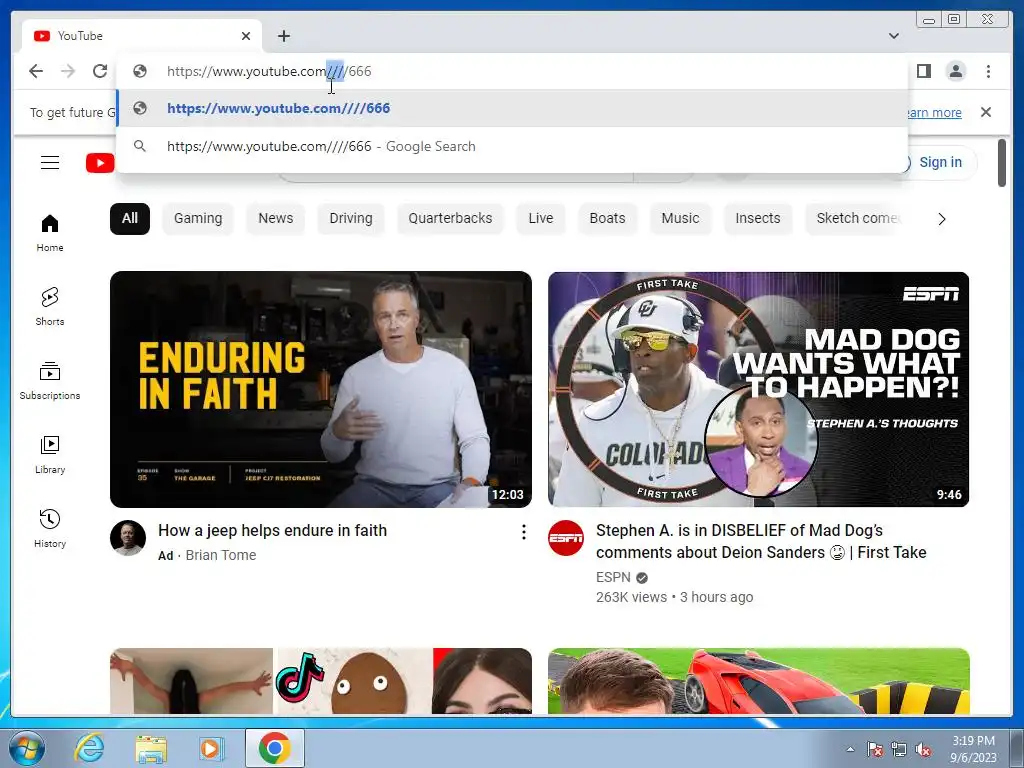Image resolution: width=1024 pixels, height=768 pixels.
Task: Open Windows Explorer from the taskbar
Action: coord(151,748)
